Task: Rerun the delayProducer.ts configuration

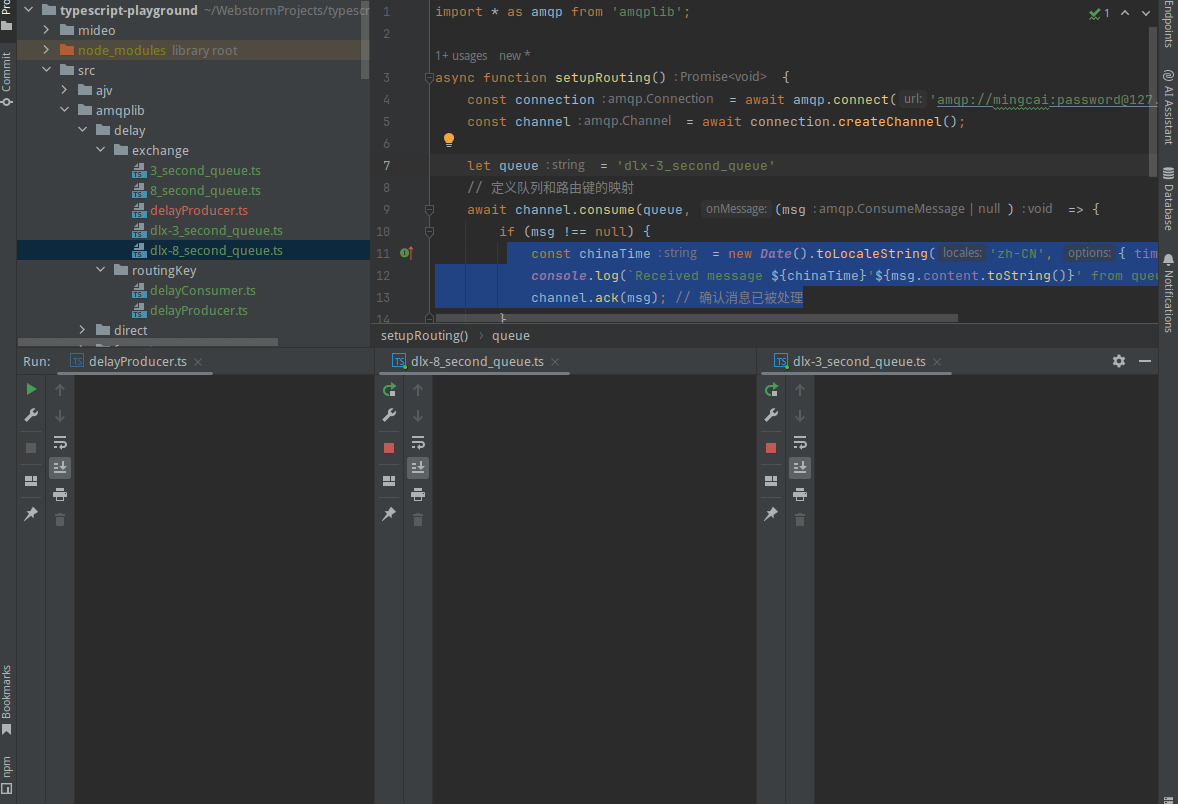Action: 31,389
